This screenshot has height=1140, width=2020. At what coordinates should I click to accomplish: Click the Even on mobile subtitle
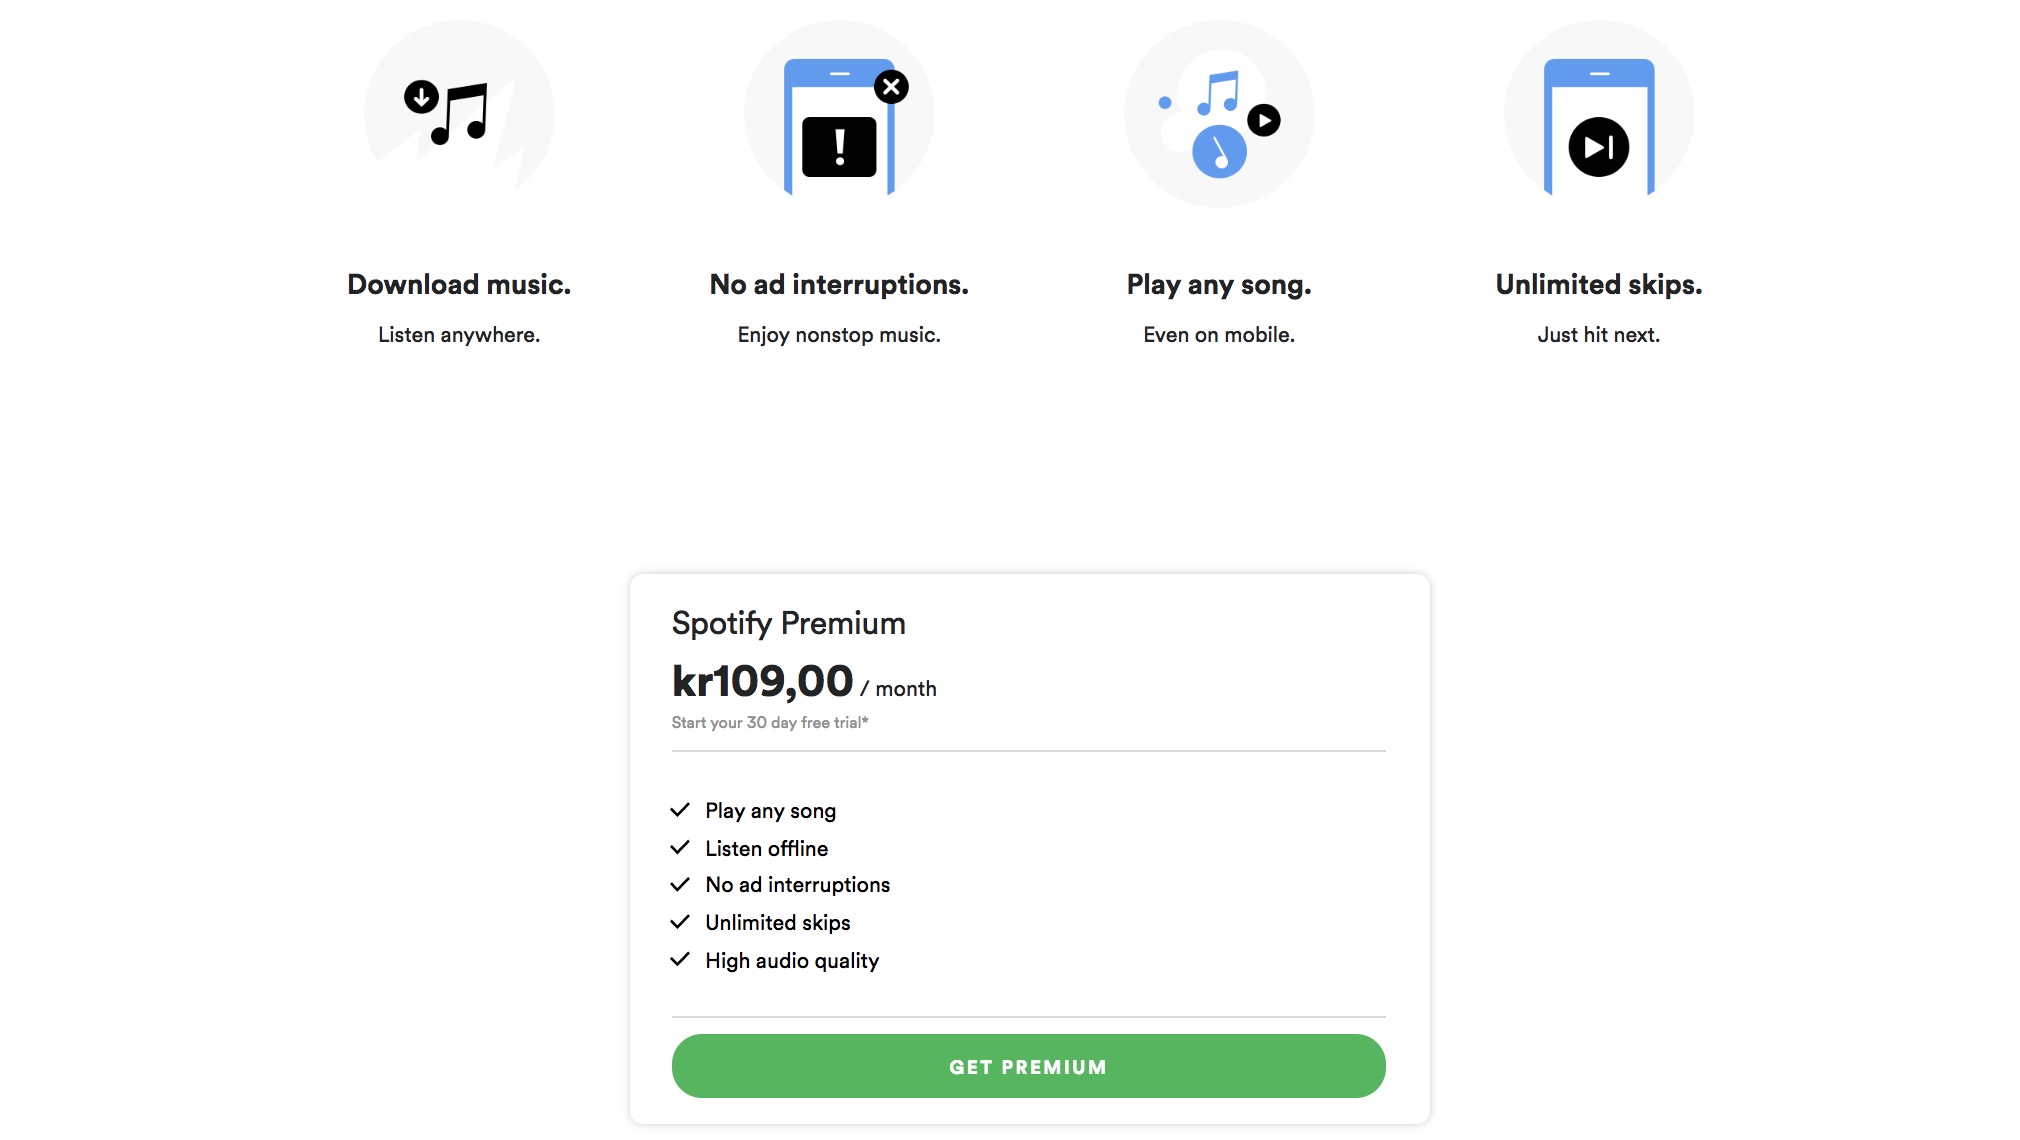(x=1219, y=335)
